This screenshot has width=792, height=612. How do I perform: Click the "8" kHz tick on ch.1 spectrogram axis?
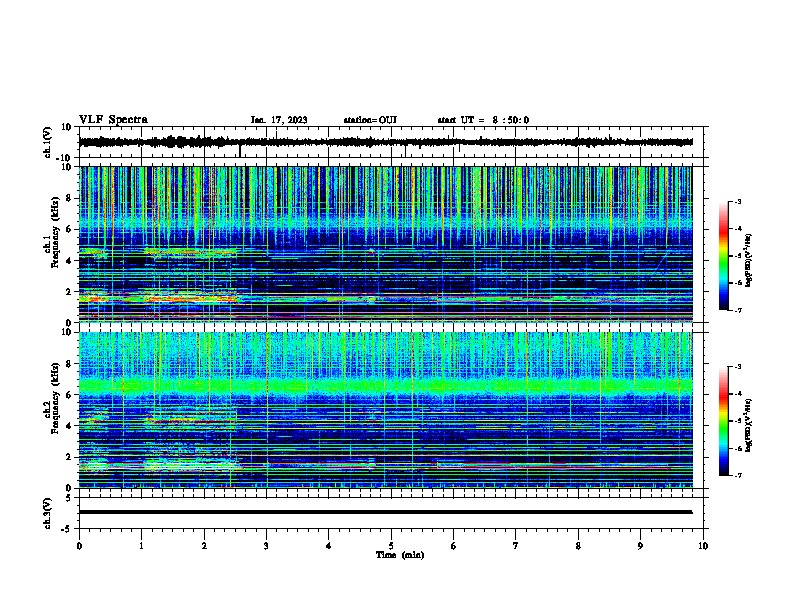[x=69, y=198]
